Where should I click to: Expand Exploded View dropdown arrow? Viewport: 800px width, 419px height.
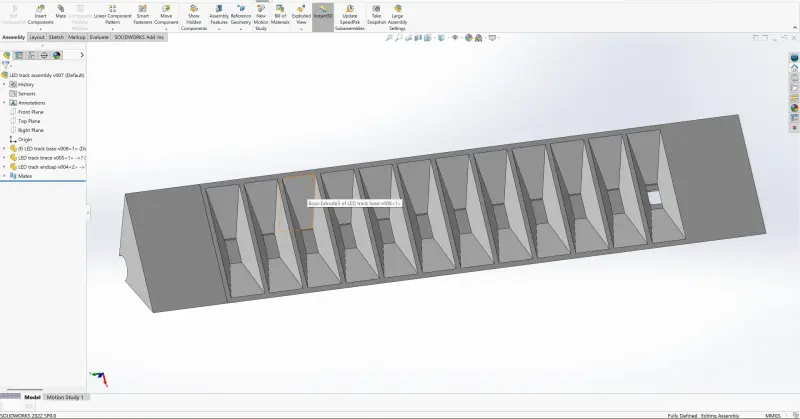[301, 29]
